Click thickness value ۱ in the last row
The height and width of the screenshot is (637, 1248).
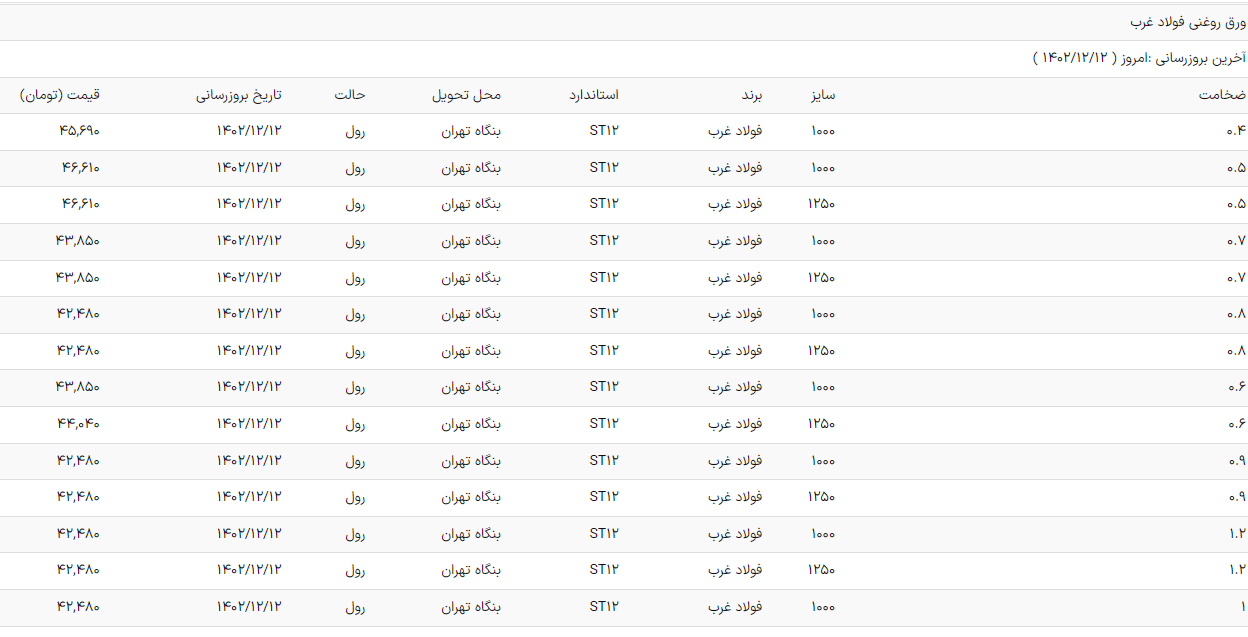coord(1242,607)
